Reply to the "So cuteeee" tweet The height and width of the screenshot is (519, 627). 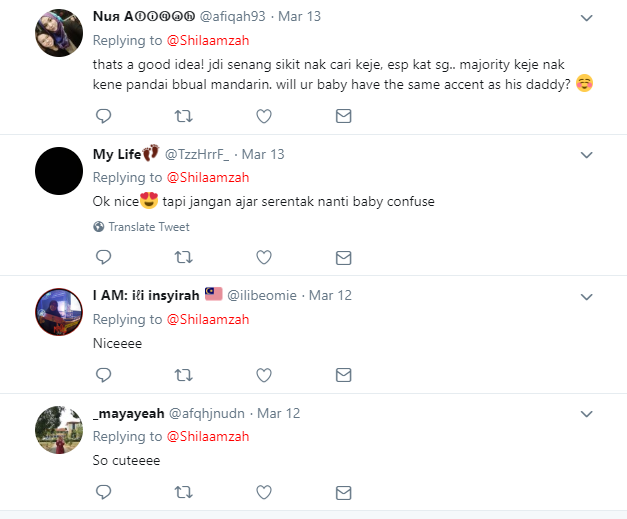pos(103,492)
